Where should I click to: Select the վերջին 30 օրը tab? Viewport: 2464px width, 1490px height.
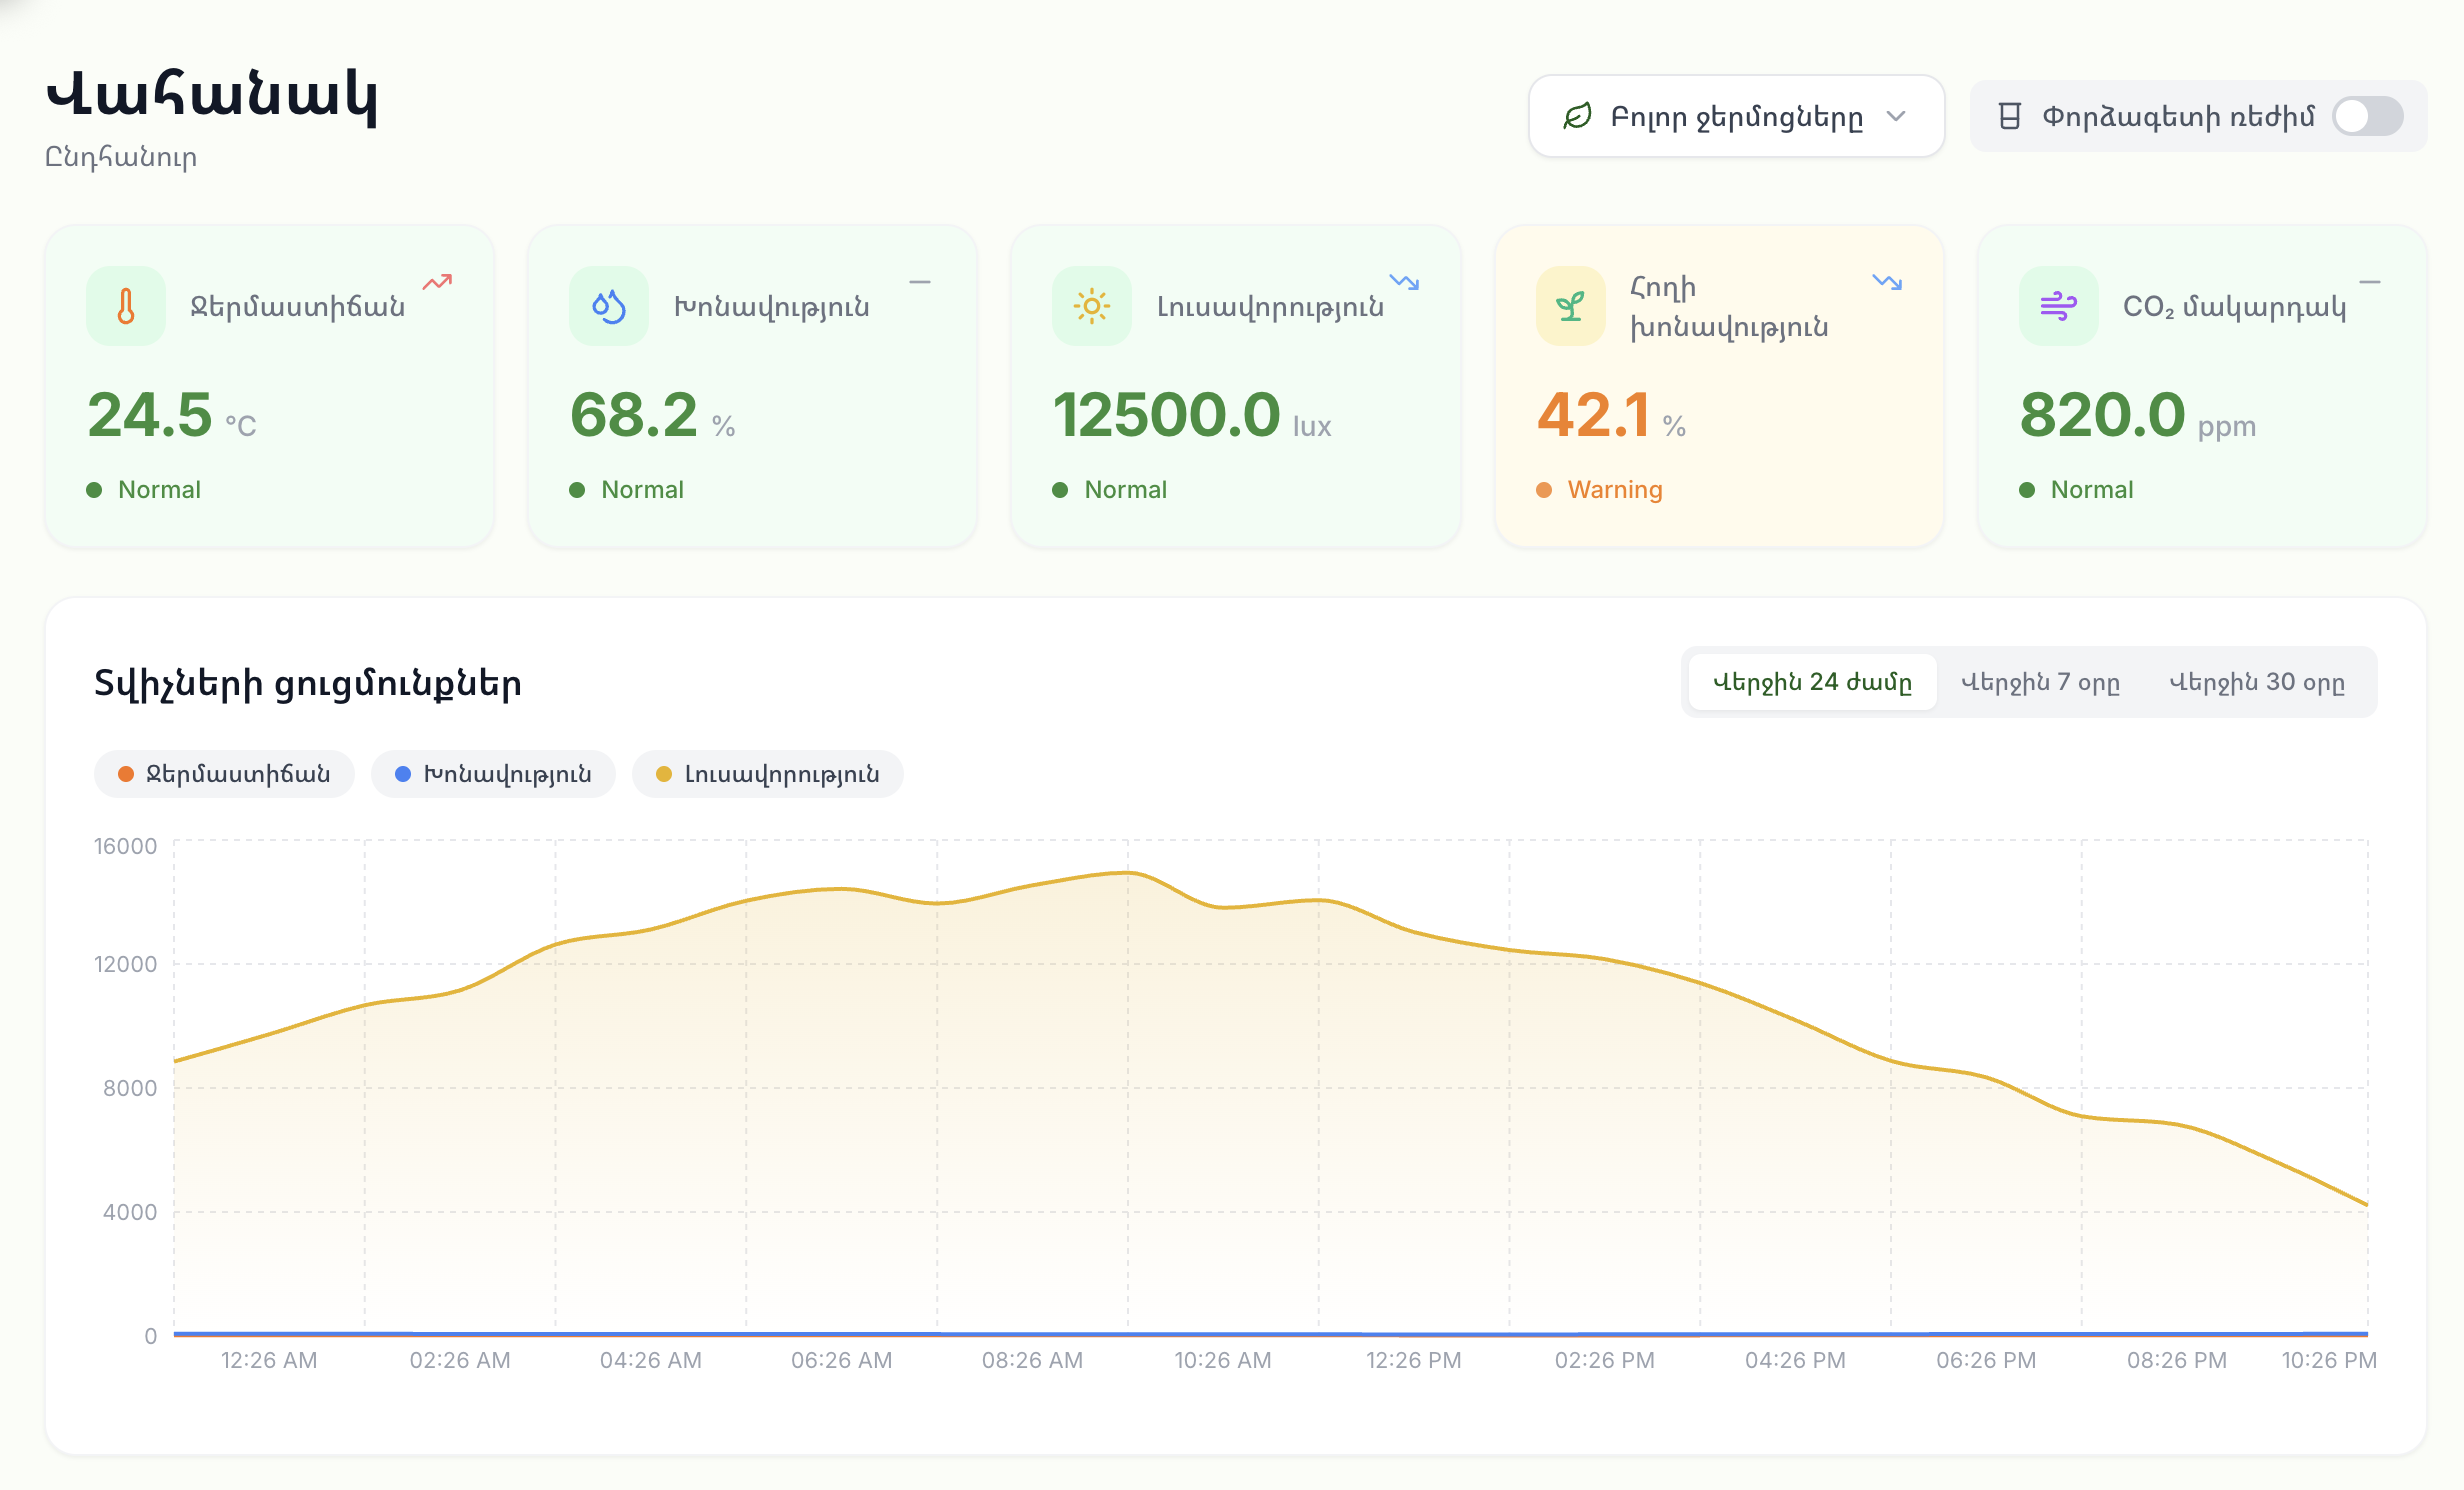click(2260, 682)
